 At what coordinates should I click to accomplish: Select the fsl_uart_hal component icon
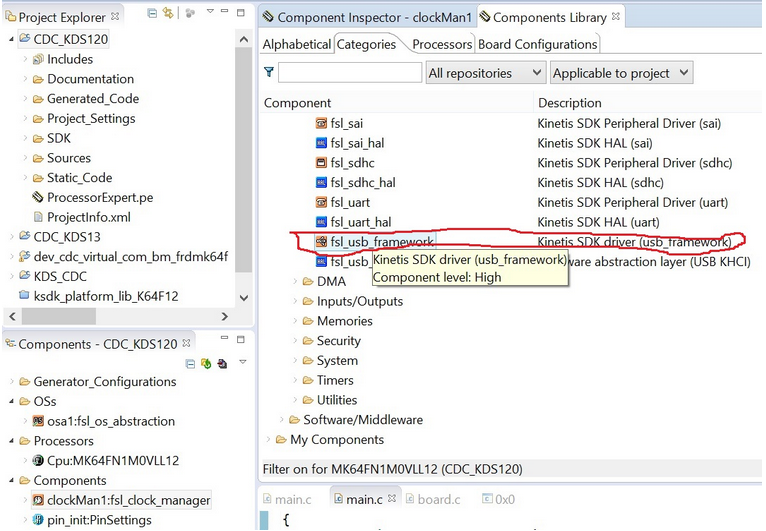[x=321, y=222]
